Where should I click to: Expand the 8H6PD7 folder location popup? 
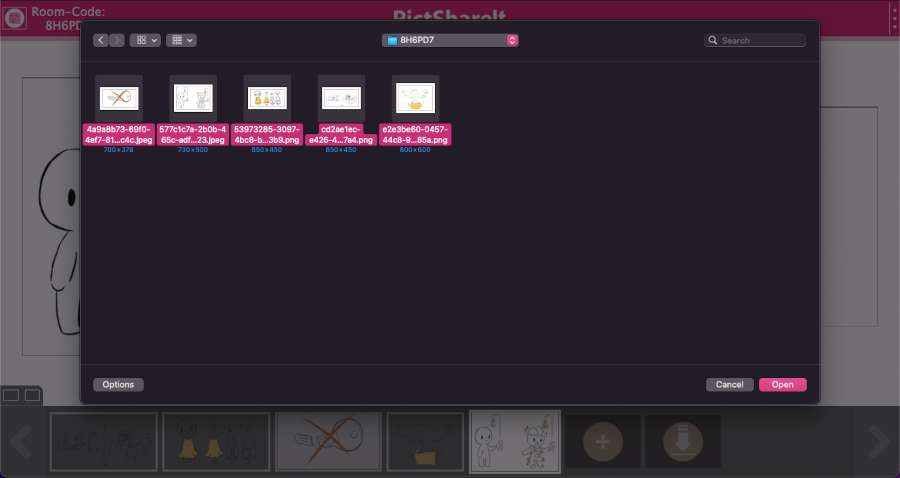pyautogui.click(x=450, y=40)
